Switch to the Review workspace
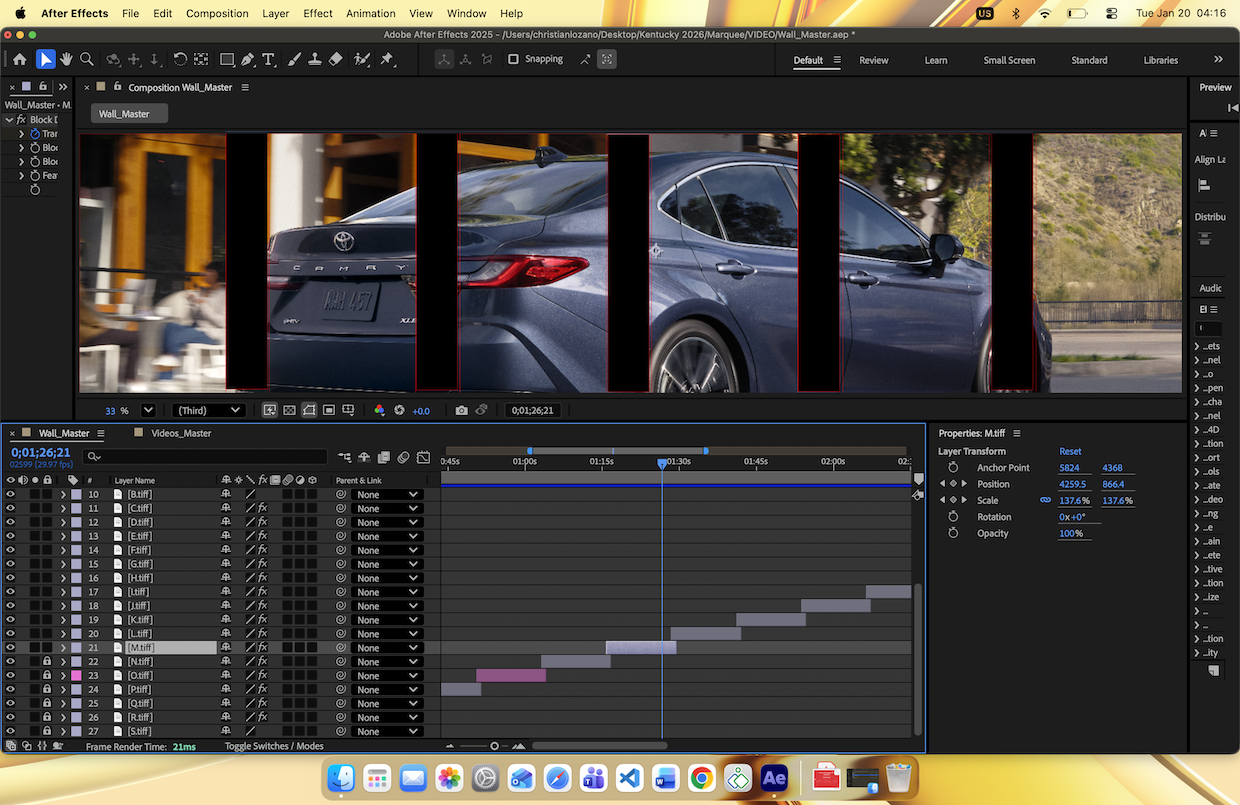 click(873, 60)
